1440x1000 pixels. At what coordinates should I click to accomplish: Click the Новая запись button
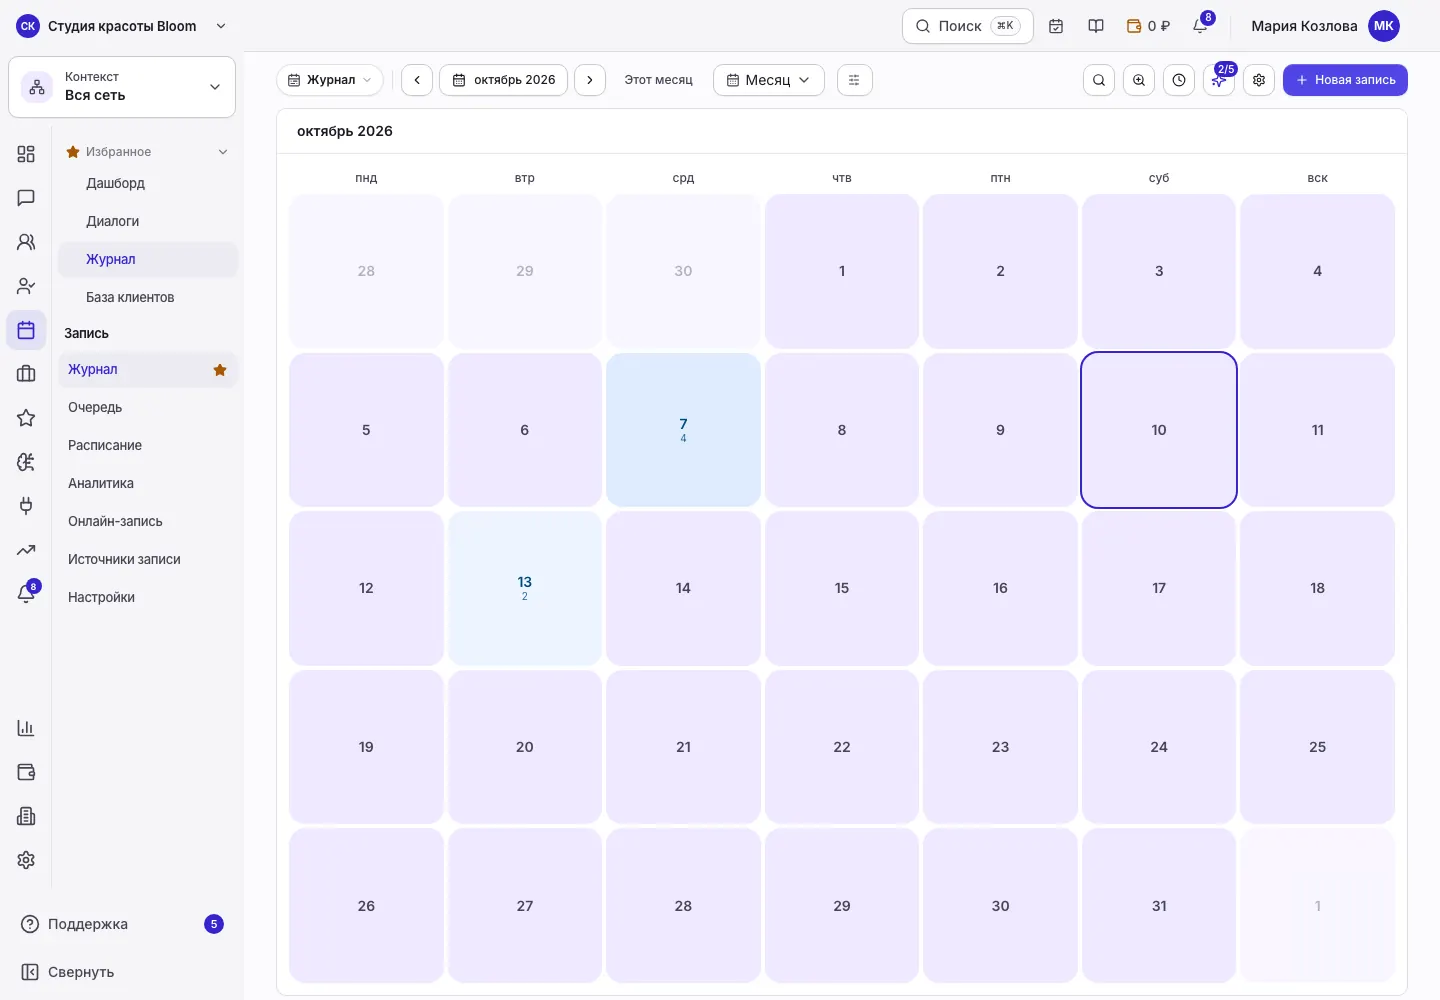coord(1345,80)
